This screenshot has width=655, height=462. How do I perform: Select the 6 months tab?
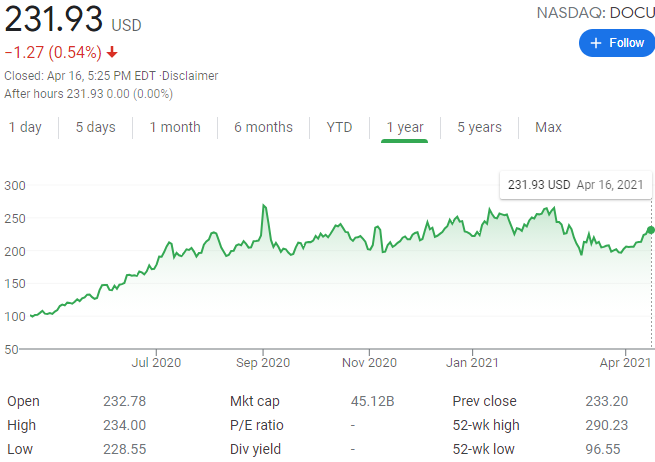tap(264, 127)
